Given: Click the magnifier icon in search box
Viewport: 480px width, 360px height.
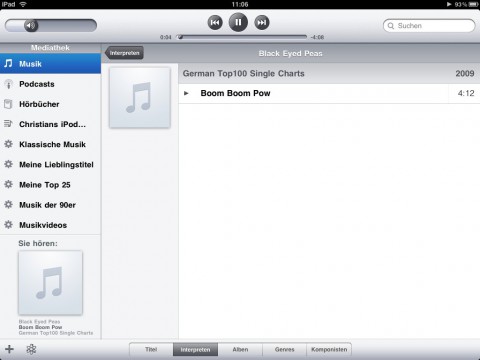Looking at the screenshot, I should tap(391, 26).
